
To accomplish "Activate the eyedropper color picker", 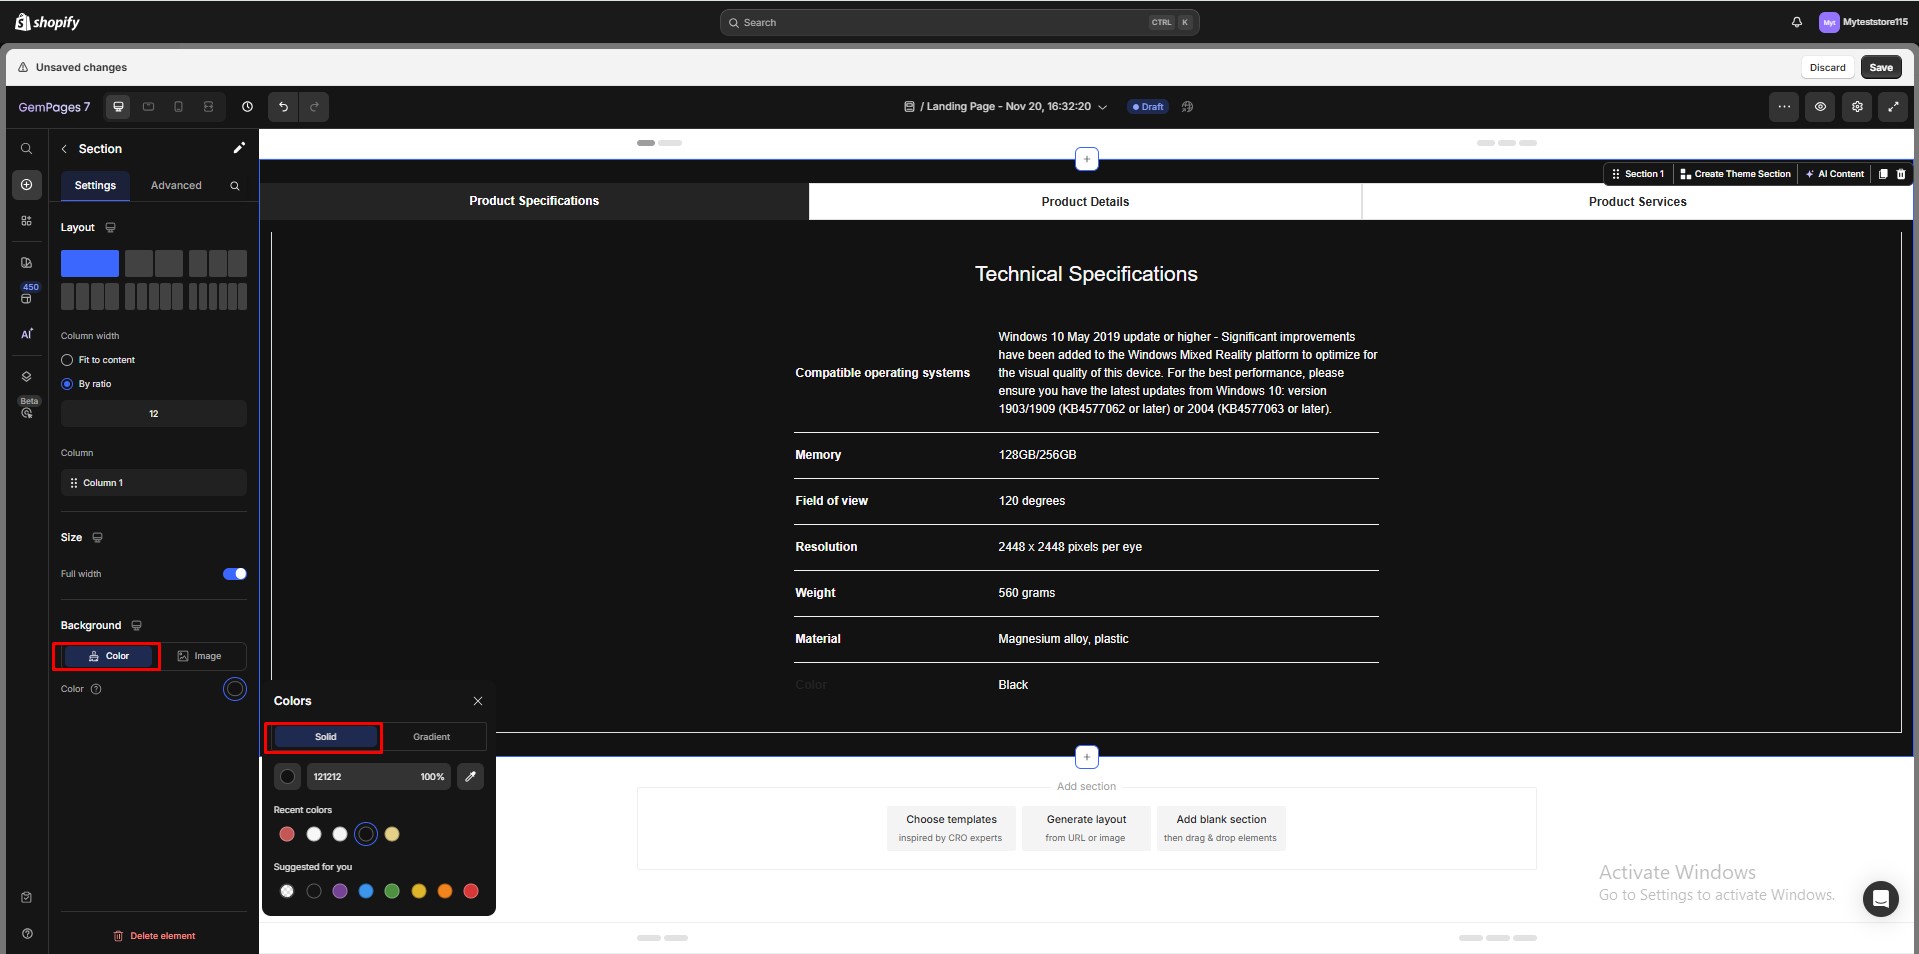I will point(470,776).
